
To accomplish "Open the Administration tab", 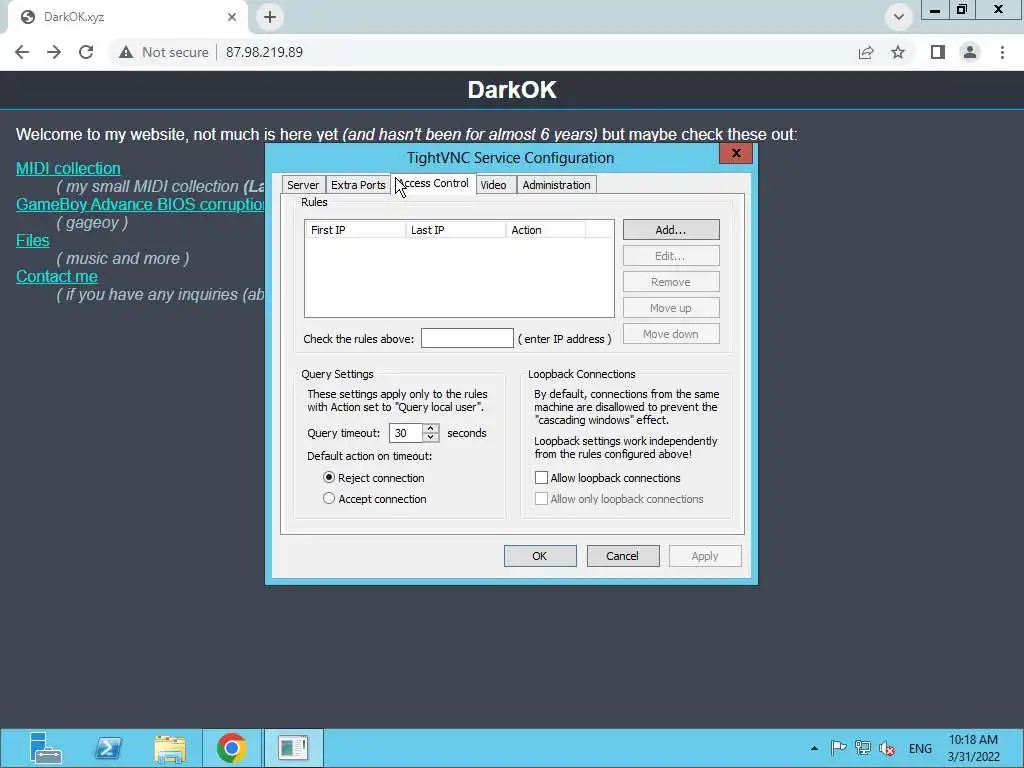I will 556,185.
